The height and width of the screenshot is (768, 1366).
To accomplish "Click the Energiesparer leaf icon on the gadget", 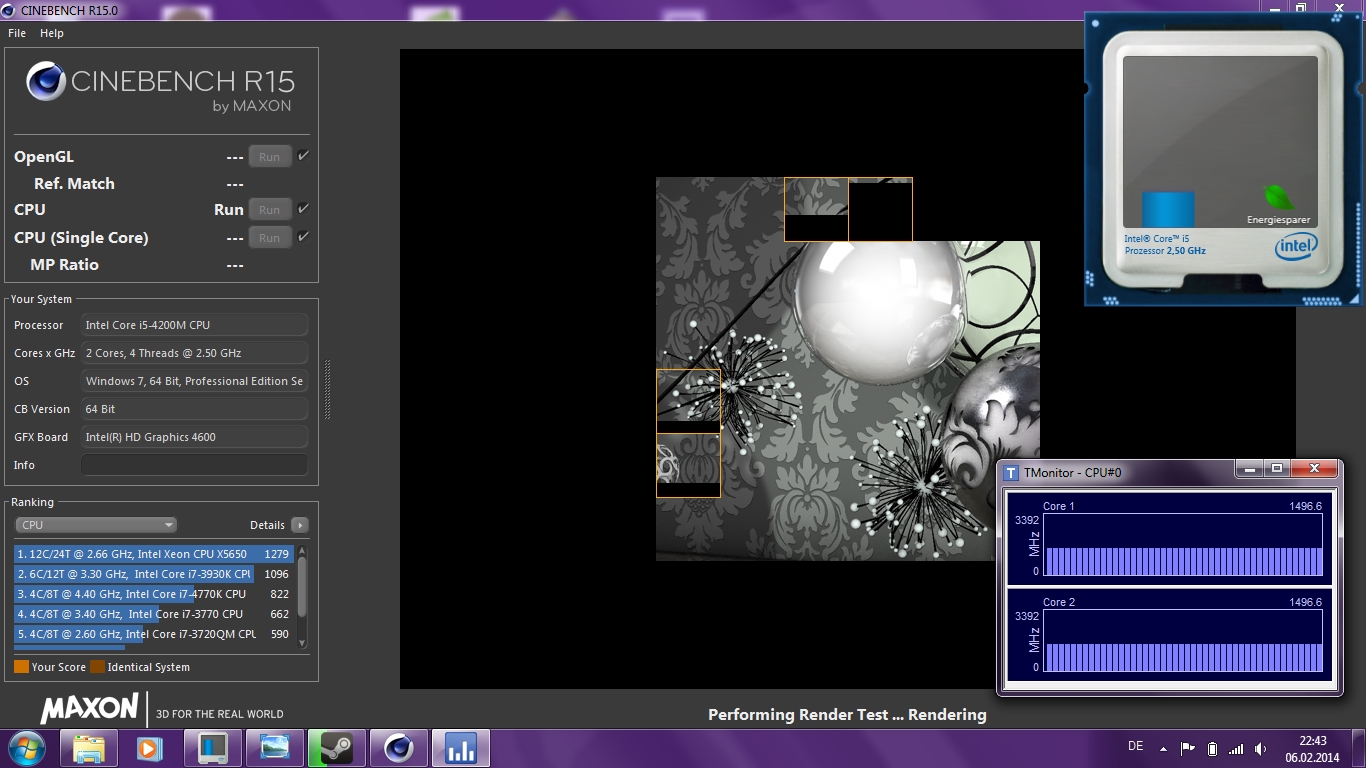I will [1279, 197].
